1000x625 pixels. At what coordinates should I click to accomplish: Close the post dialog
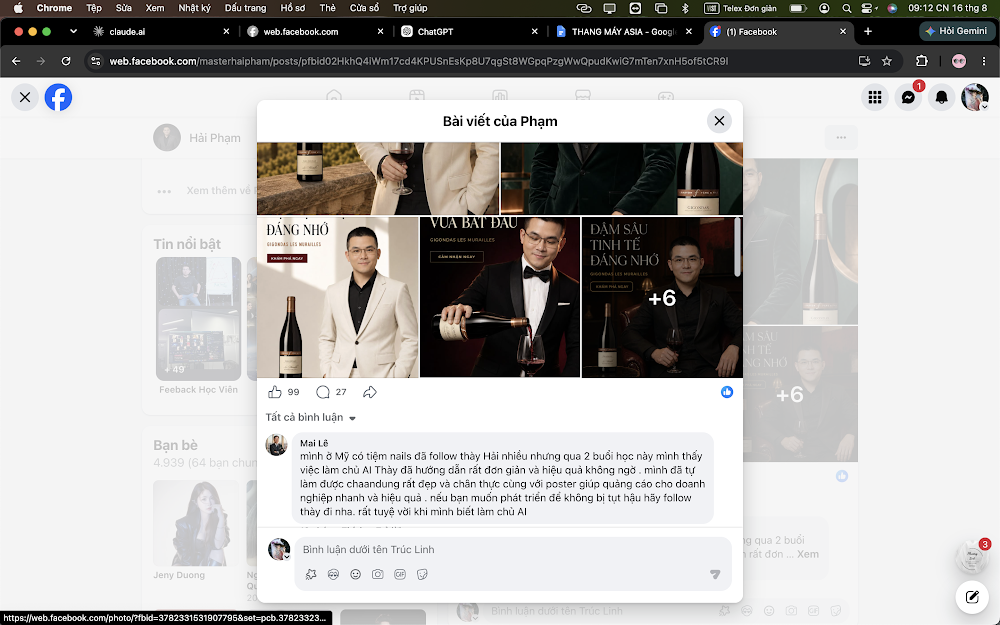pyautogui.click(x=719, y=121)
